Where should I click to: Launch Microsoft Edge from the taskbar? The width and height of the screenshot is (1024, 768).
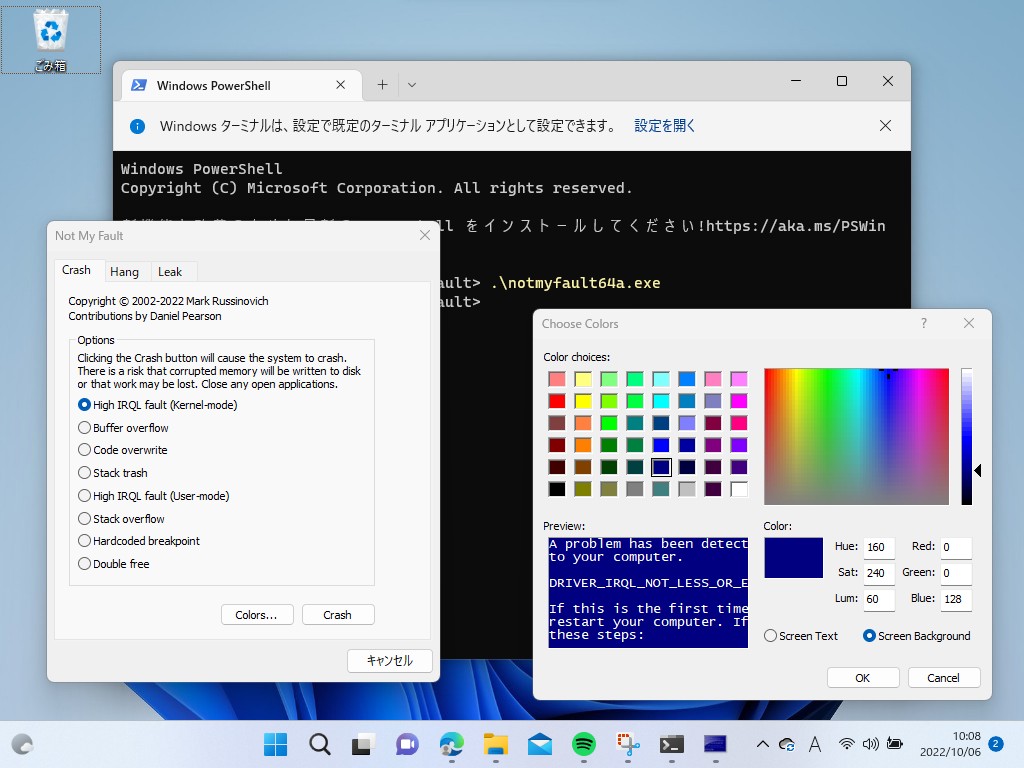[450, 745]
